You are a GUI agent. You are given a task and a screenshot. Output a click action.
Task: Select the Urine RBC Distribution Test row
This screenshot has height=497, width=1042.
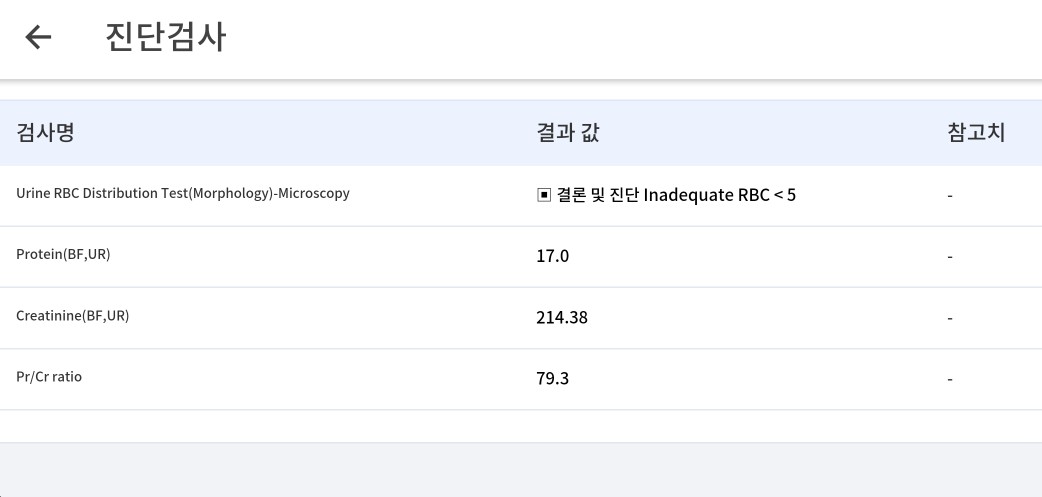[x=521, y=195]
